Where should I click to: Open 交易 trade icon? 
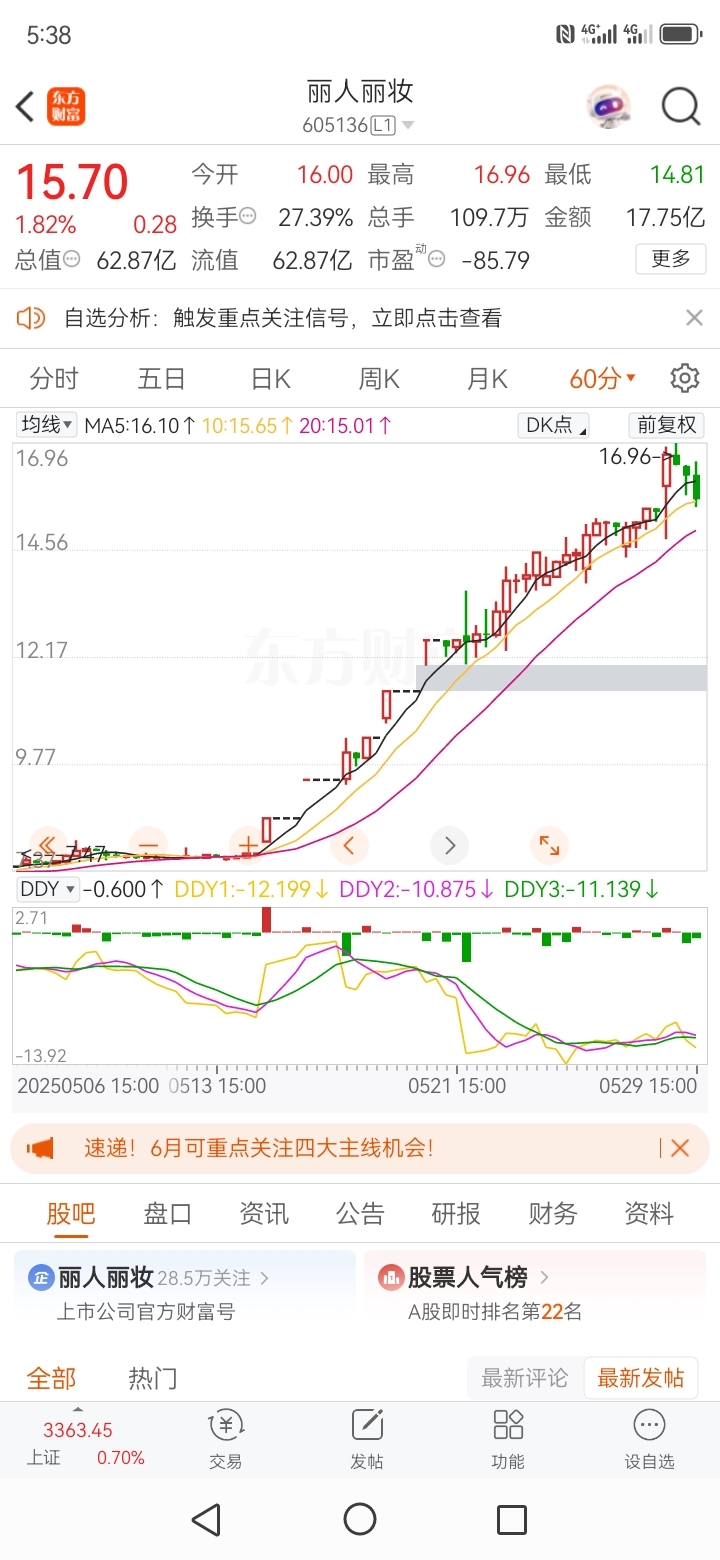[x=225, y=1439]
